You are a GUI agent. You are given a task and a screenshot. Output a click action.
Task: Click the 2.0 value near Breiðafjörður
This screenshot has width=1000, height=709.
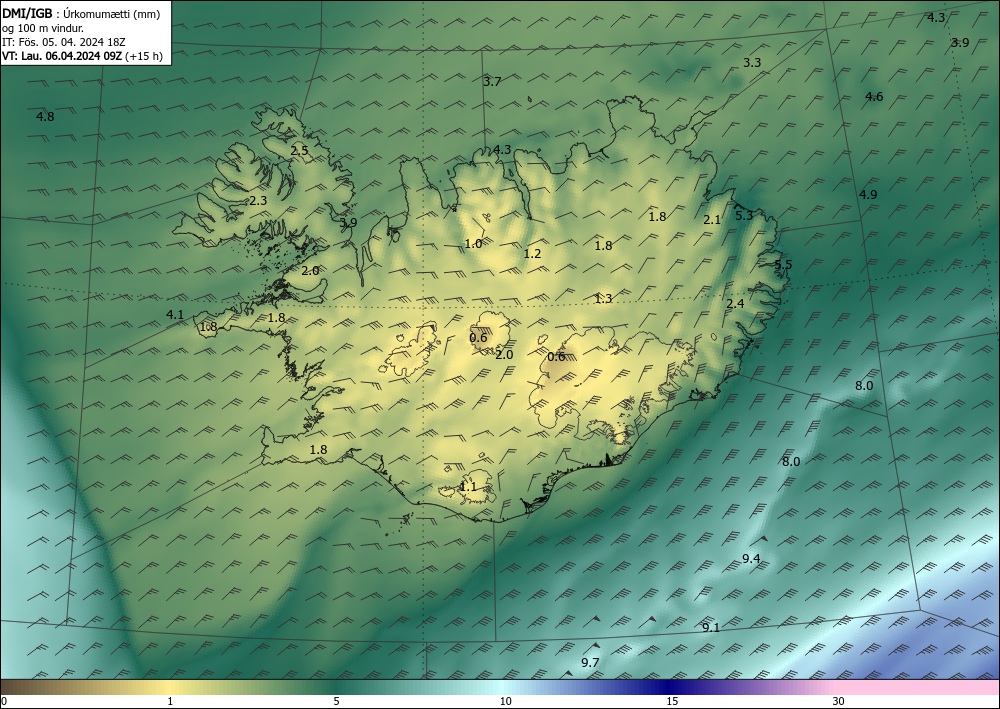[x=310, y=271]
